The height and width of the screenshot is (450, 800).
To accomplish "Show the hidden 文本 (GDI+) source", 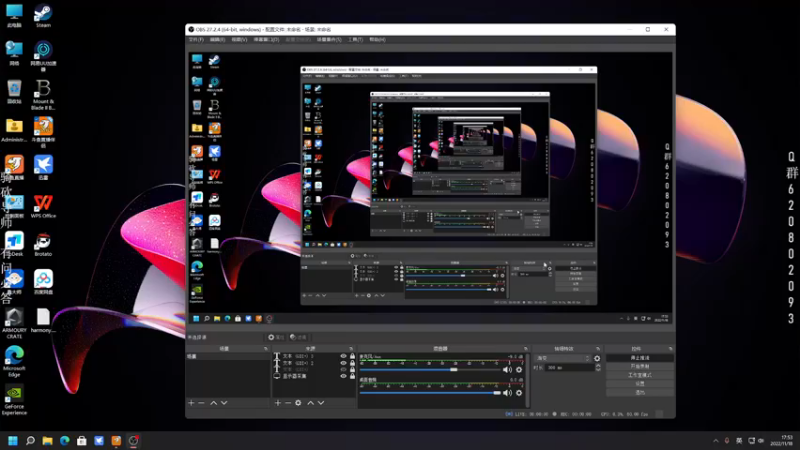I will tap(343, 369).
